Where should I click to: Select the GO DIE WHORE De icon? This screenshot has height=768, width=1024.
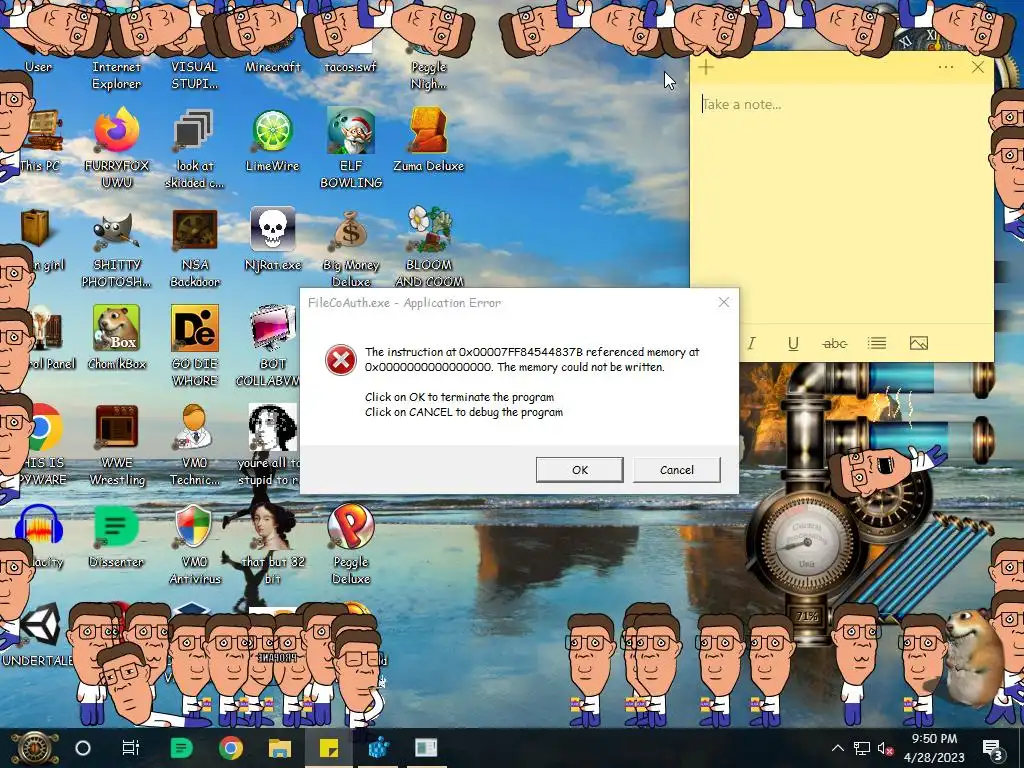[x=194, y=346]
